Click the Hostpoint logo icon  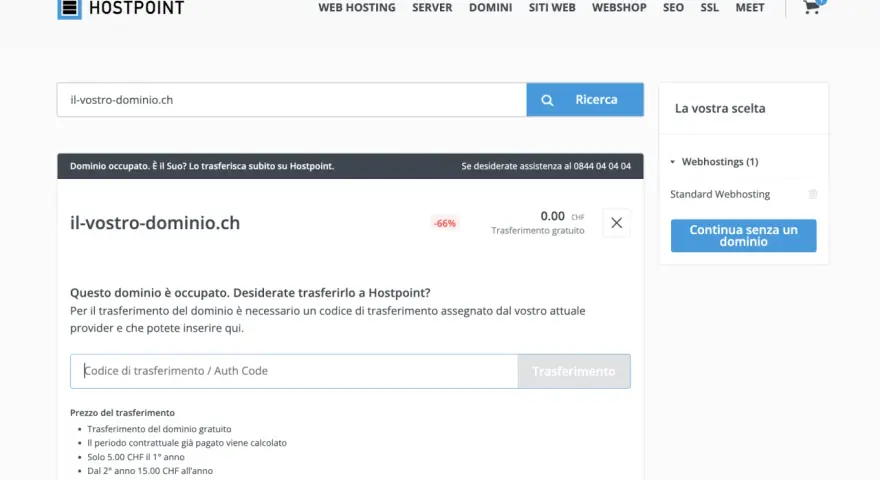pyautogui.click(x=70, y=8)
